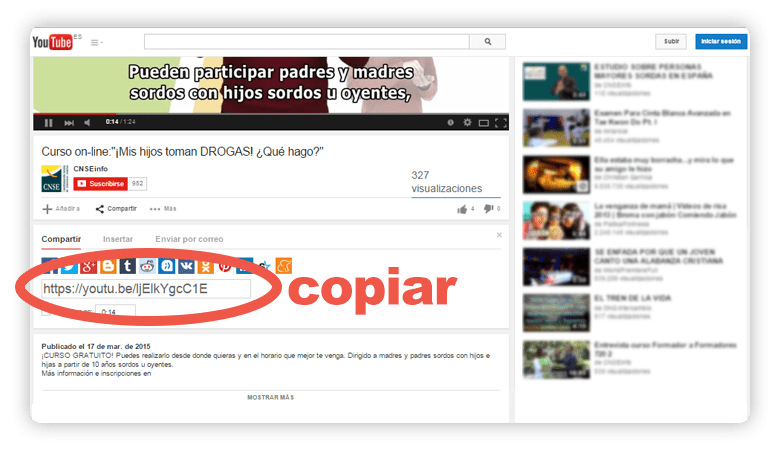780x450 pixels.
Task: Click the 0:14 start time field
Action: point(115,312)
